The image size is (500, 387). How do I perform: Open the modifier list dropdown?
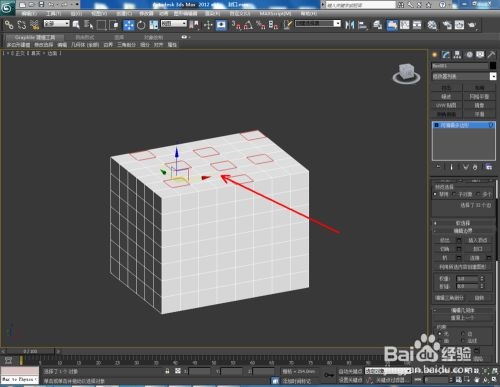click(x=464, y=76)
